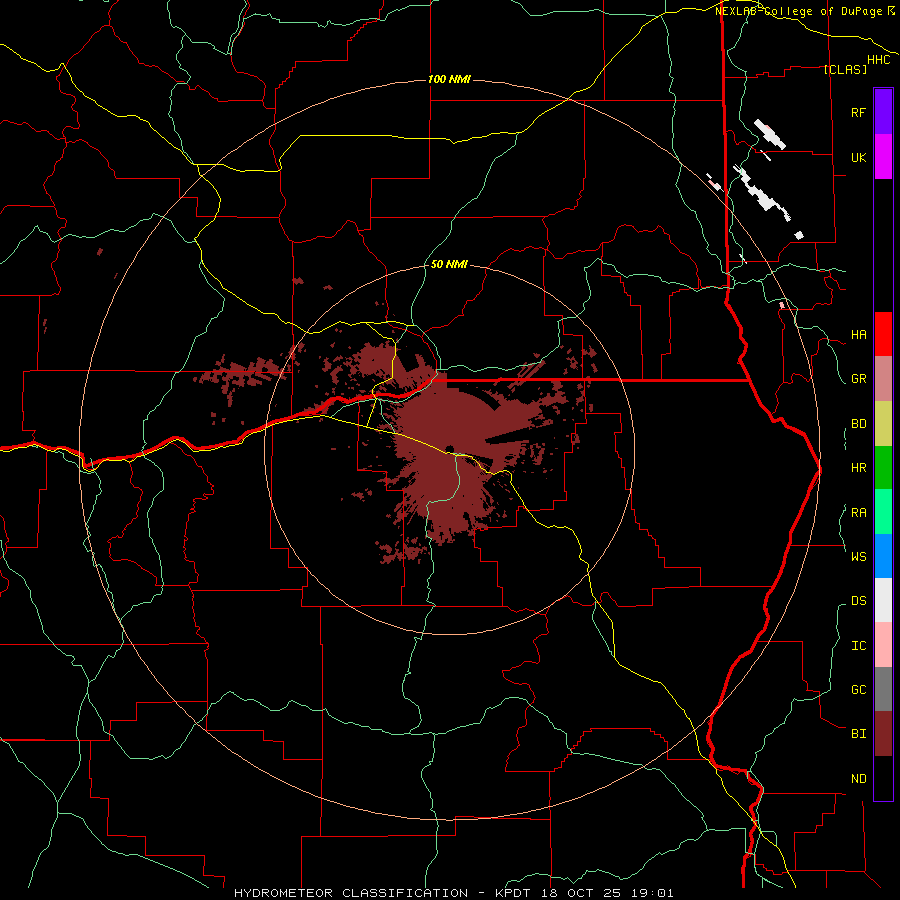Click the WS legend label
900x900 pixels.
(858, 556)
